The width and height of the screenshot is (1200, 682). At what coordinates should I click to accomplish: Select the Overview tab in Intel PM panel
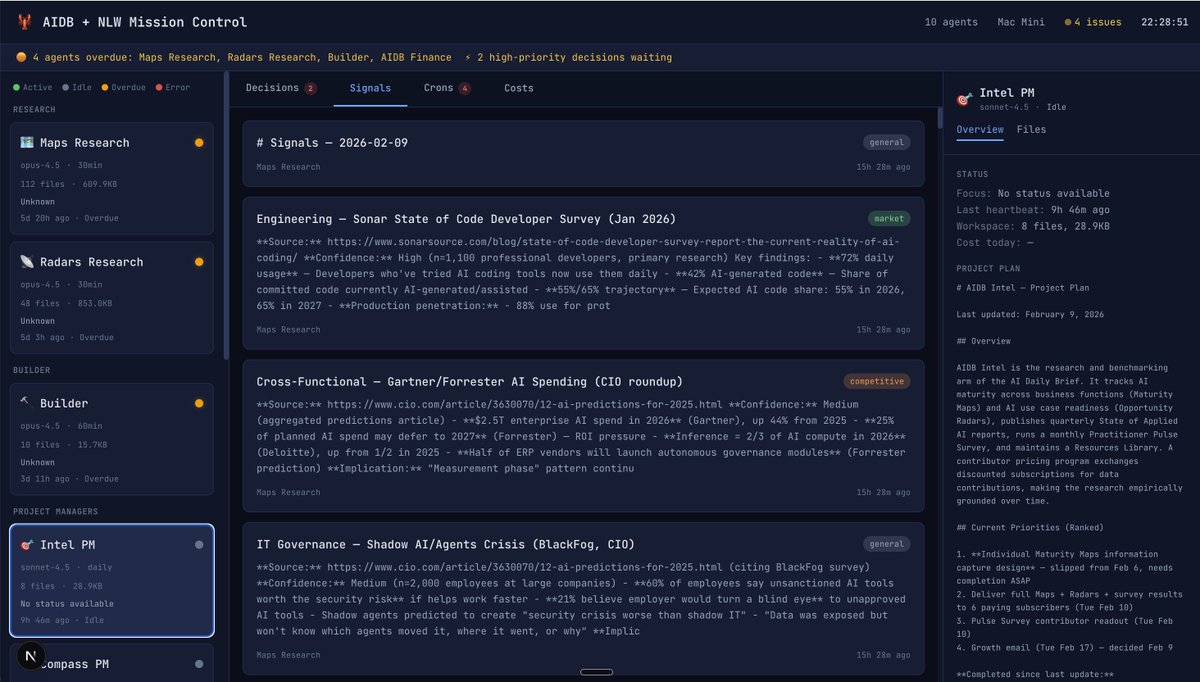point(980,129)
